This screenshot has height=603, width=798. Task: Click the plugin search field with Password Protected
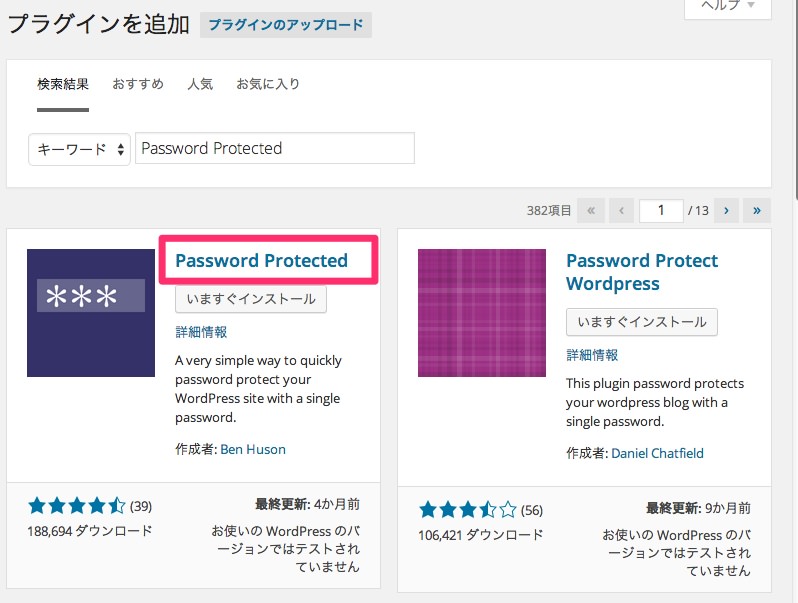click(x=275, y=148)
